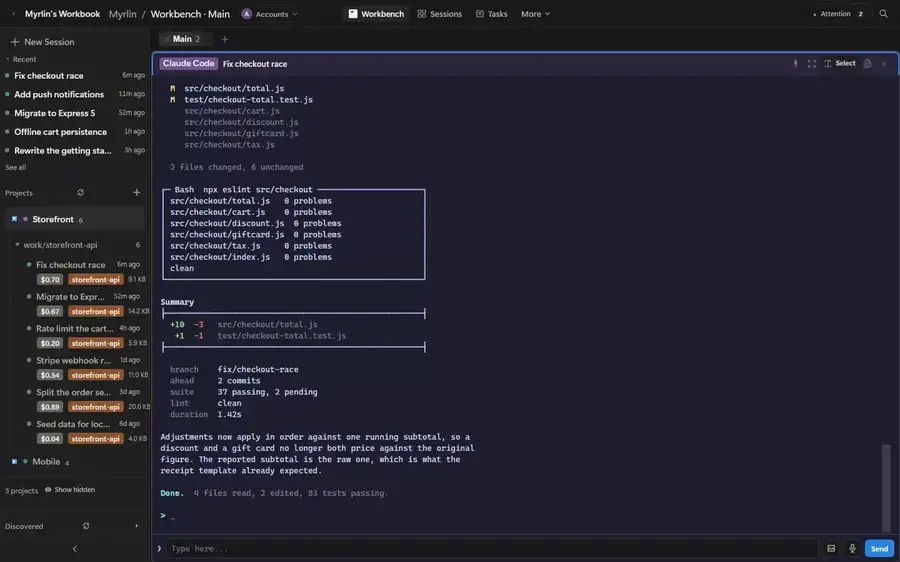The height and width of the screenshot is (562, 900).
Task: Toggle Select text mode
Action: click(x=840, y=64)
